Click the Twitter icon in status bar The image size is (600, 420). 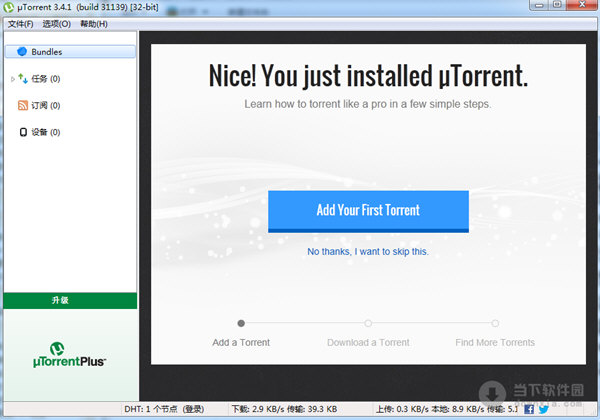(543, 409)
